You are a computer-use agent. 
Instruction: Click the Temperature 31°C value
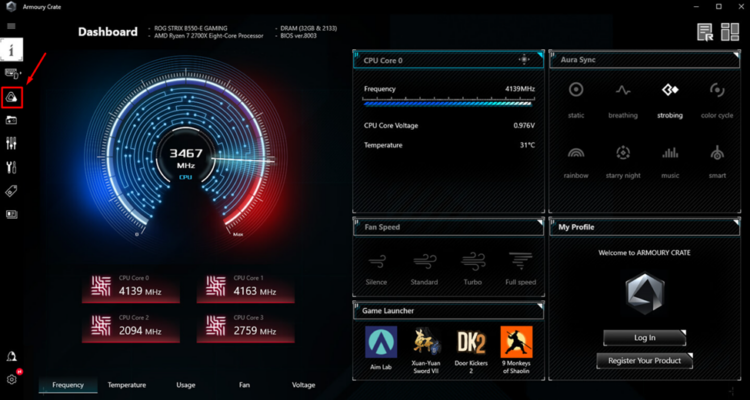pyautogui.click(x=528, y=145)
